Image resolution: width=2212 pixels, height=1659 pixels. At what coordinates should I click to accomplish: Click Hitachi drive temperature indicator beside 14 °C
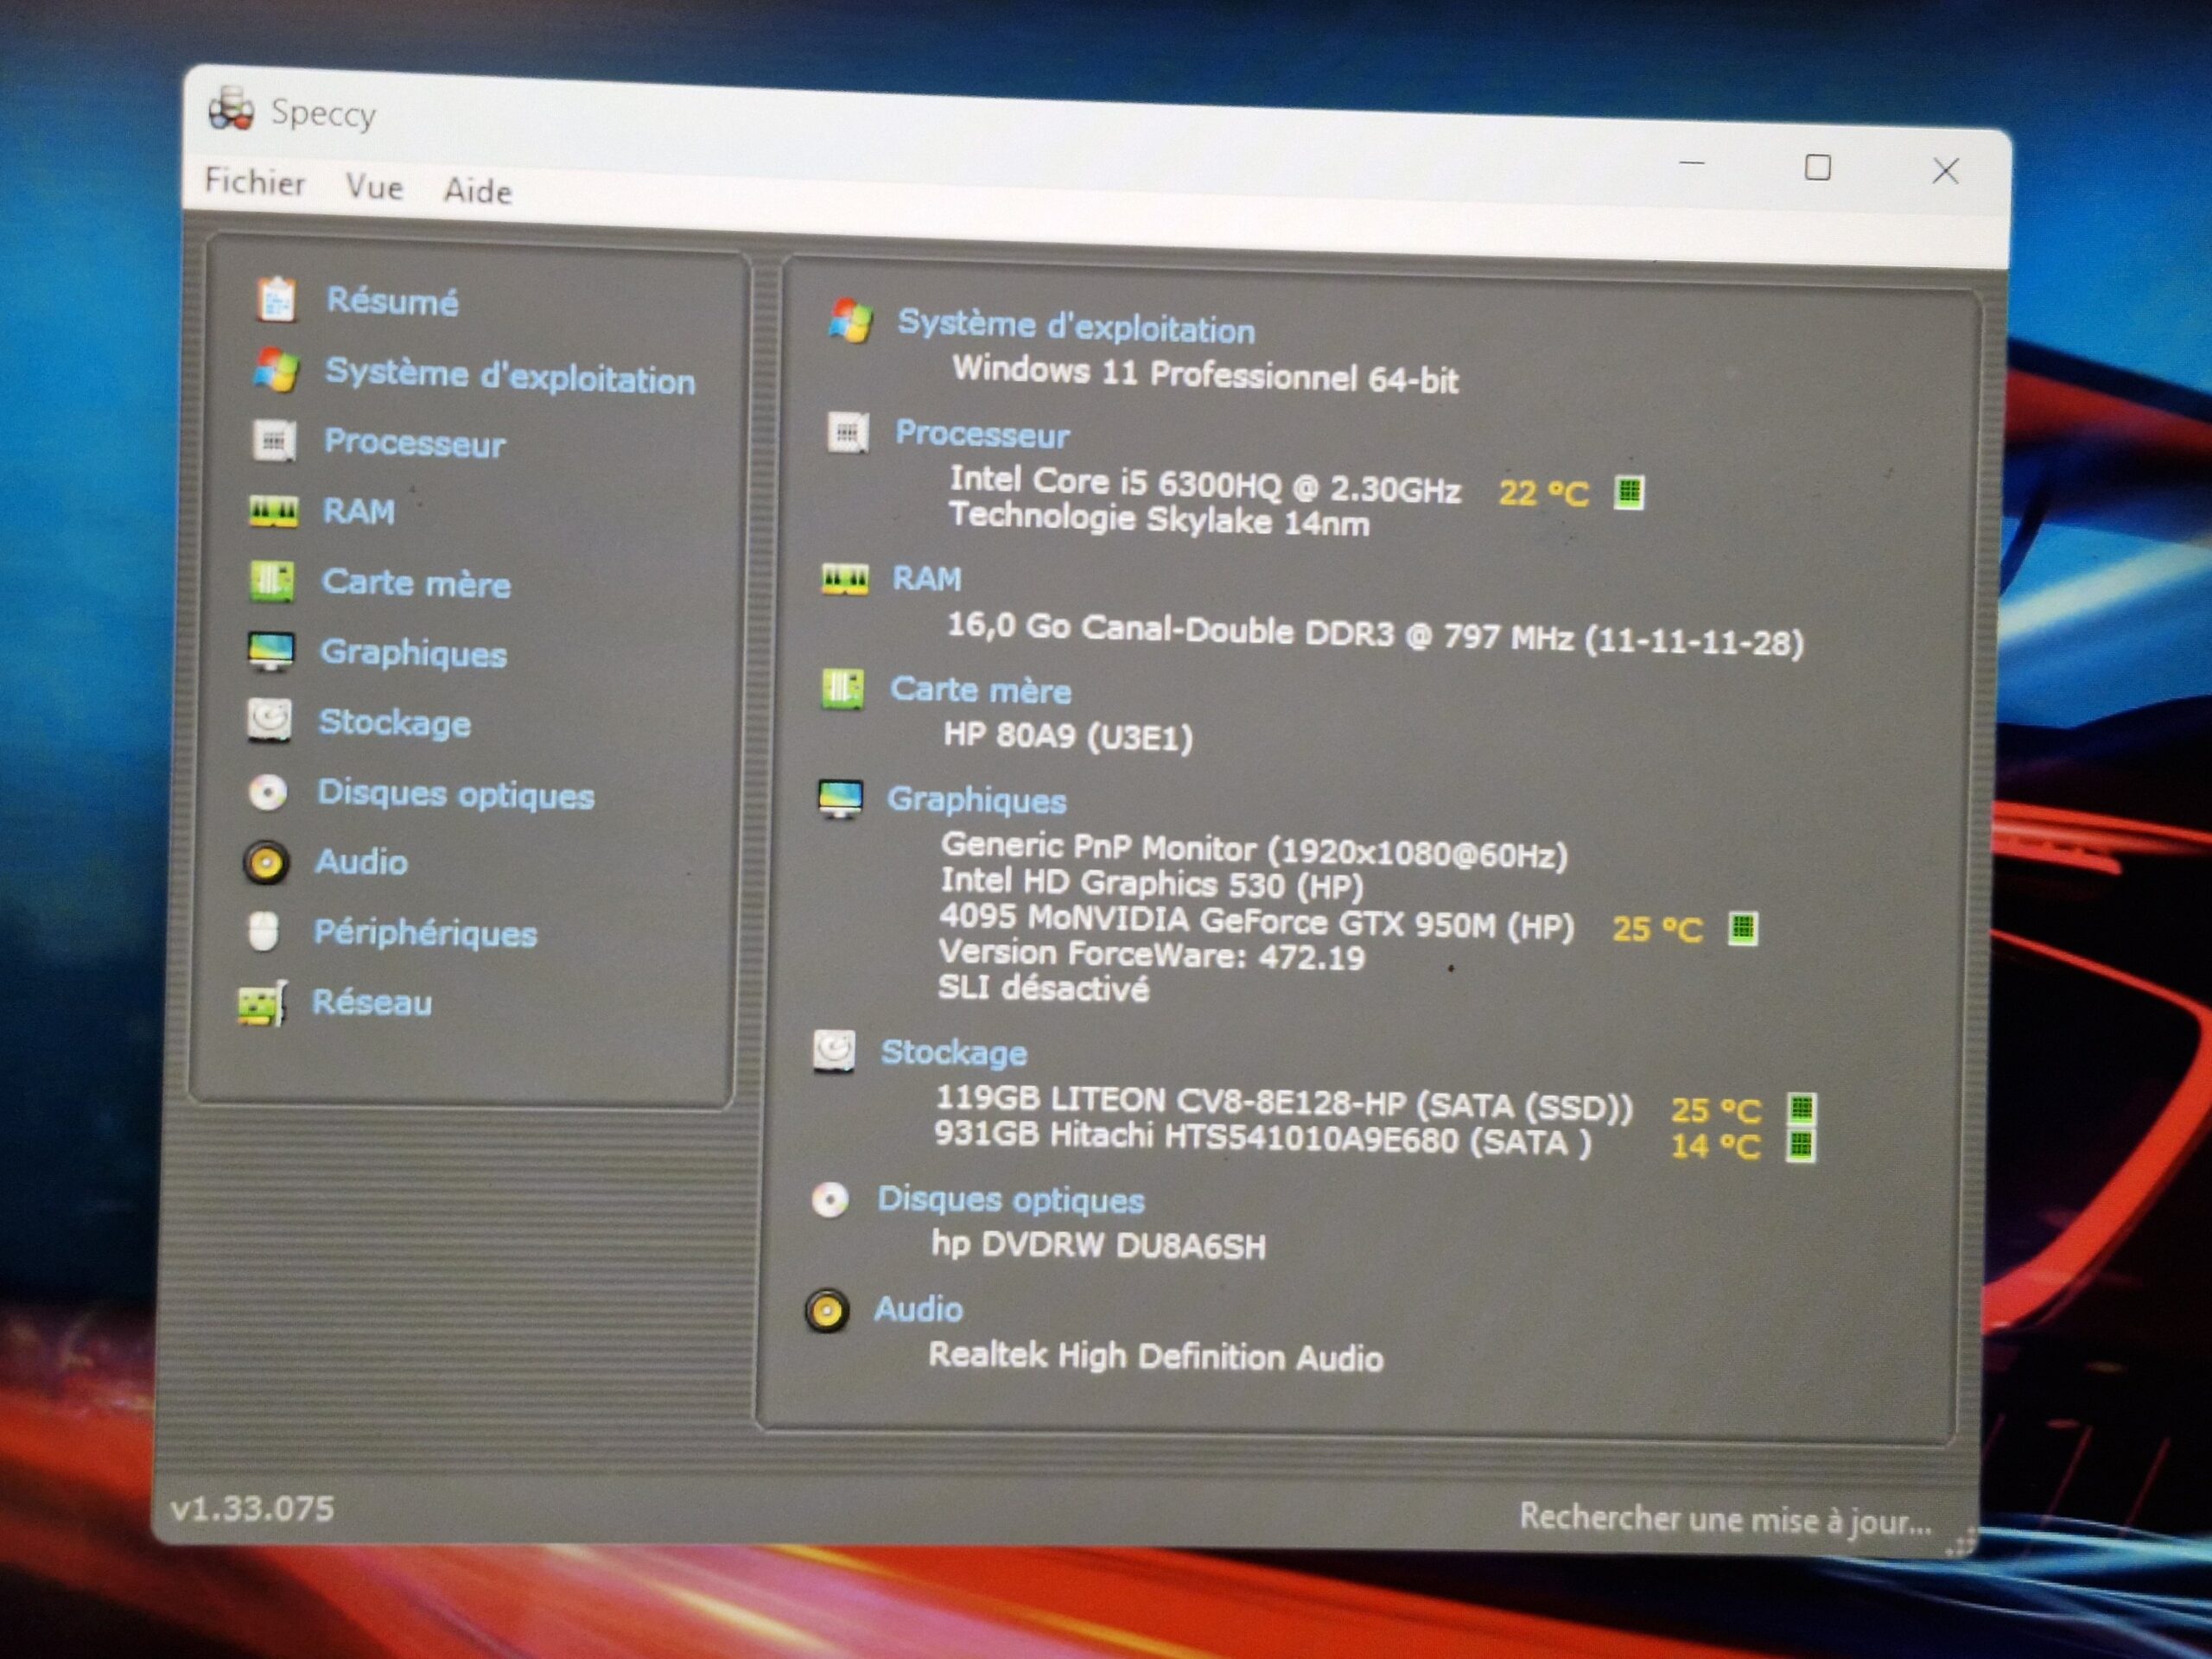click(1800, 1145)
